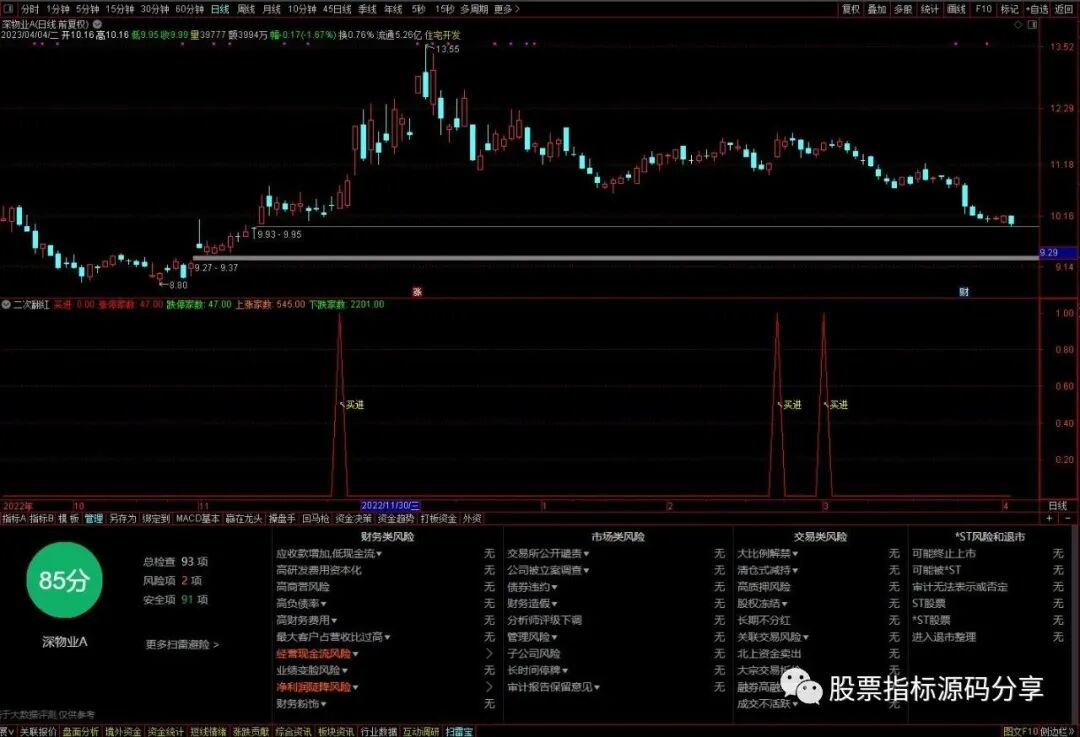Click the 统计 statistics button
The width and height of the screenshot is (1080, 737).
(930, 9)
